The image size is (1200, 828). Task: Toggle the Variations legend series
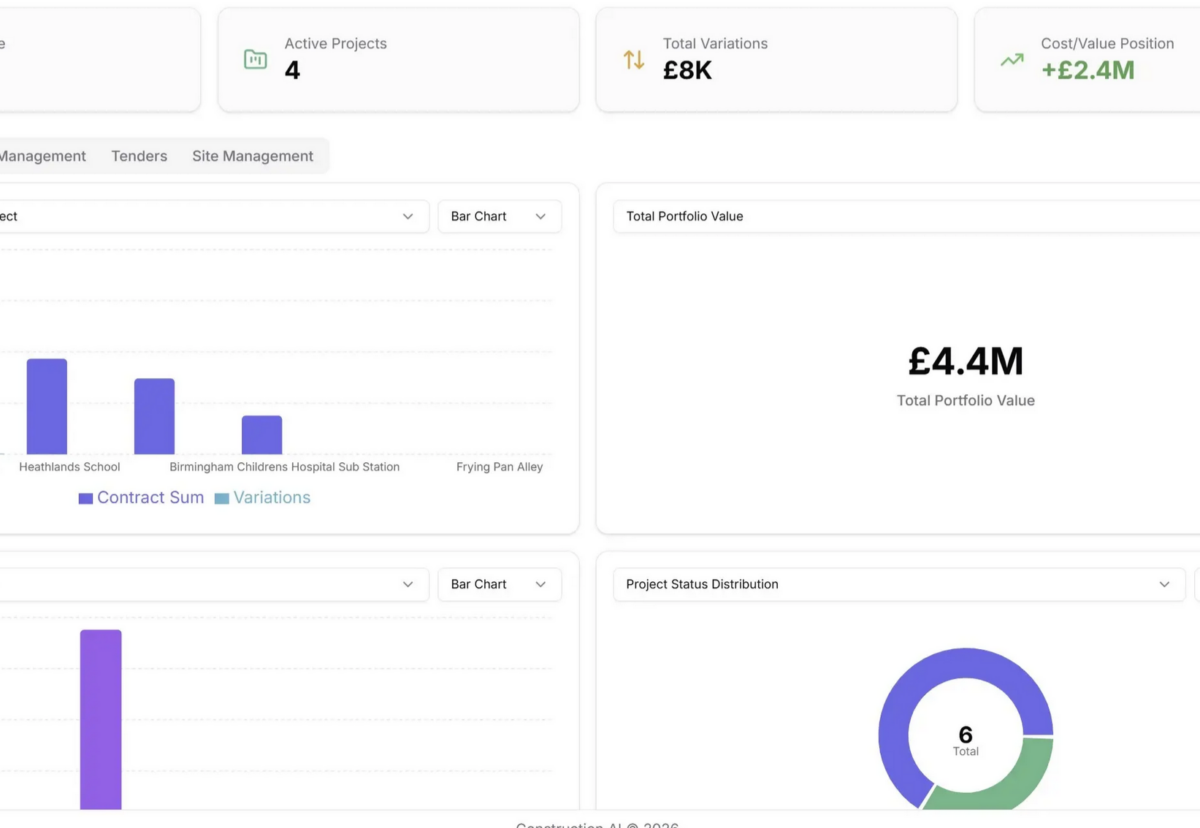[262, 498]
